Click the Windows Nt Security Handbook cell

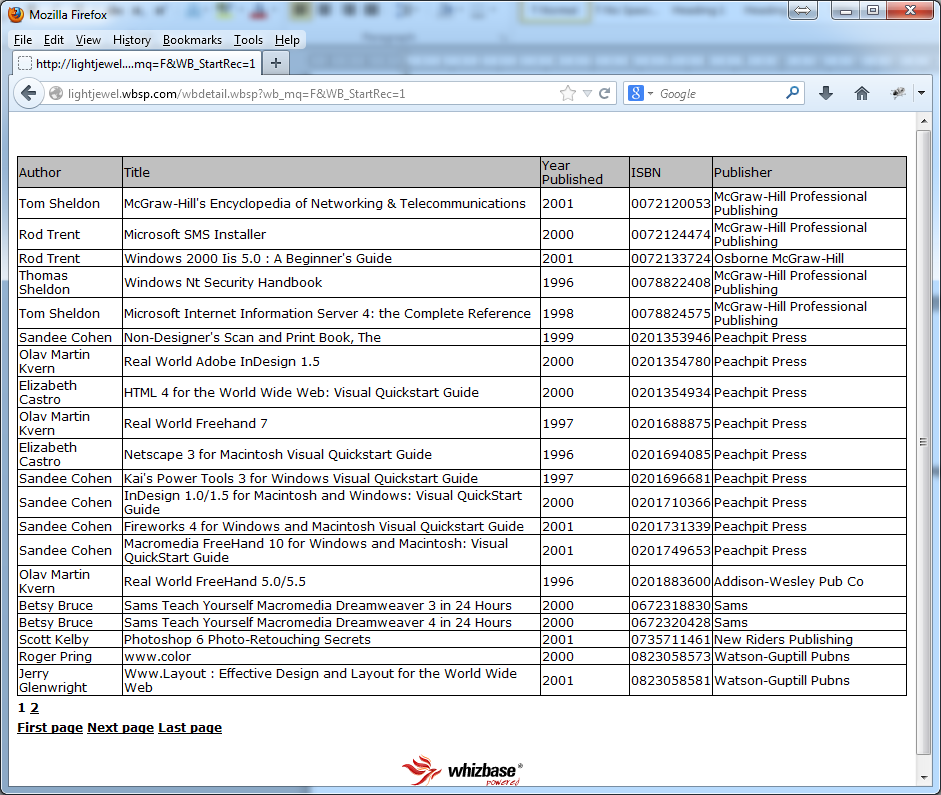331,282
